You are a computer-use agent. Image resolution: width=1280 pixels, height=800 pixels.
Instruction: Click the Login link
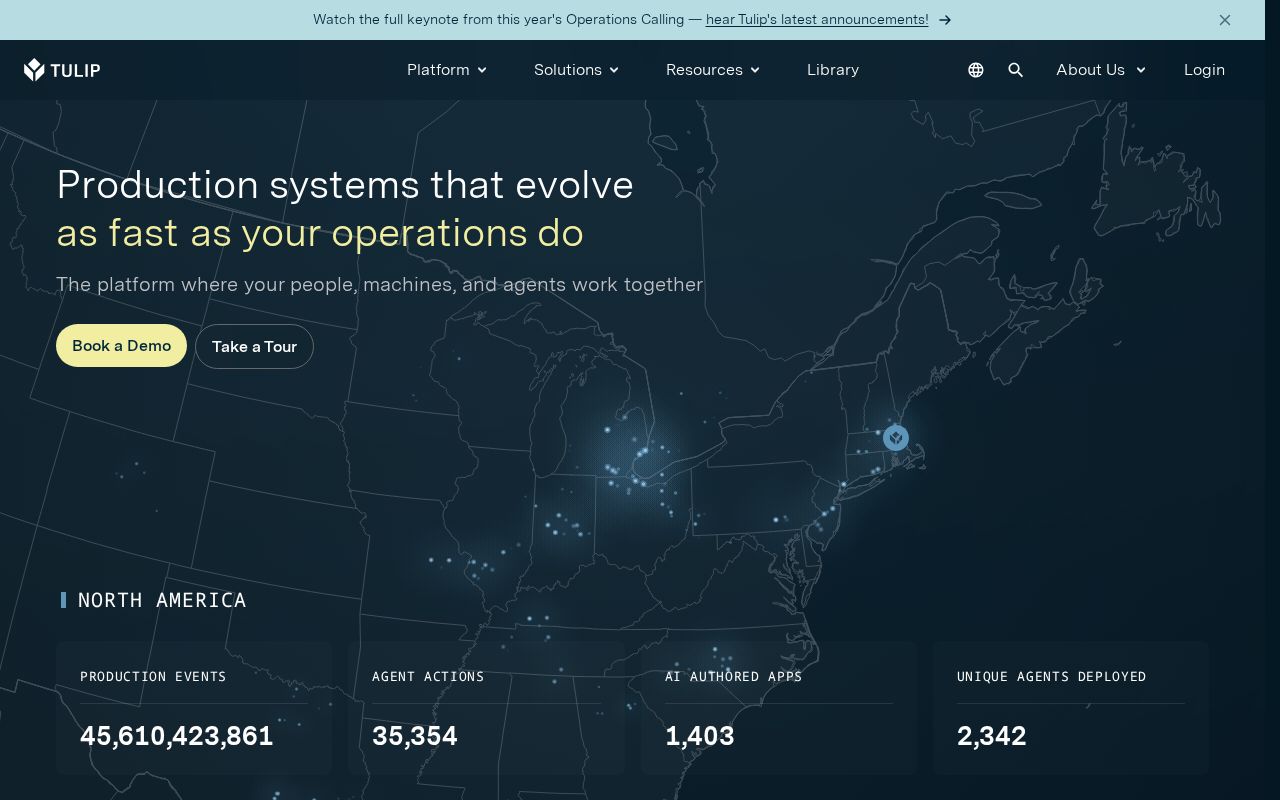point(1204,70)
